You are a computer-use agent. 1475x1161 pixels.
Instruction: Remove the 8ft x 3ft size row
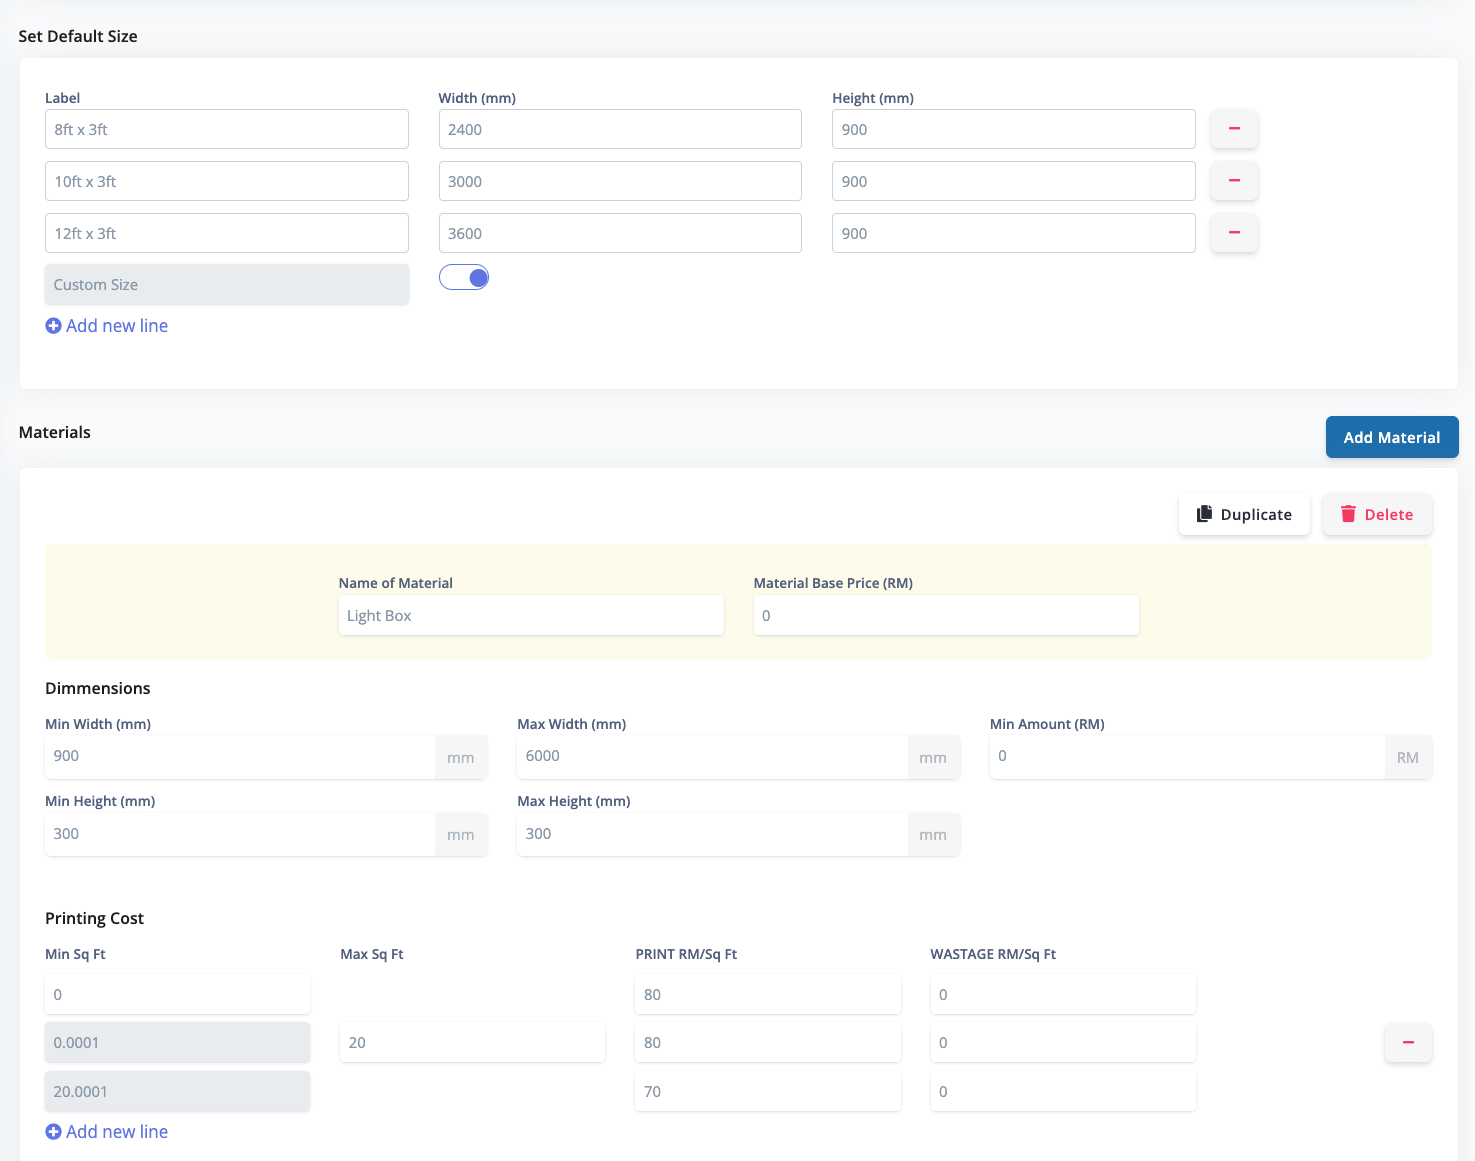point(1234,129)
